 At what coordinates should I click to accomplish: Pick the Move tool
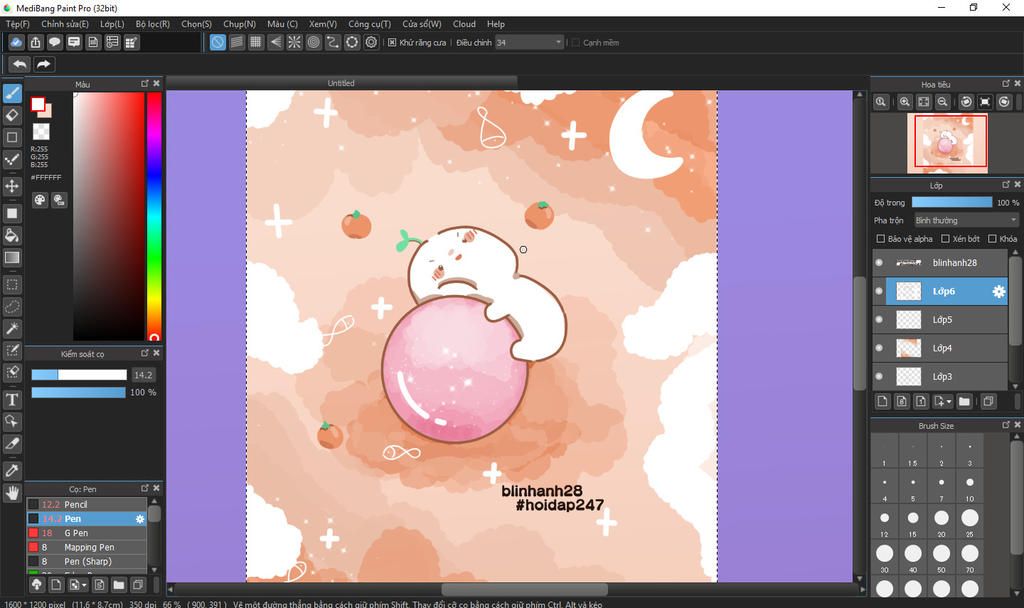point(12,186)
